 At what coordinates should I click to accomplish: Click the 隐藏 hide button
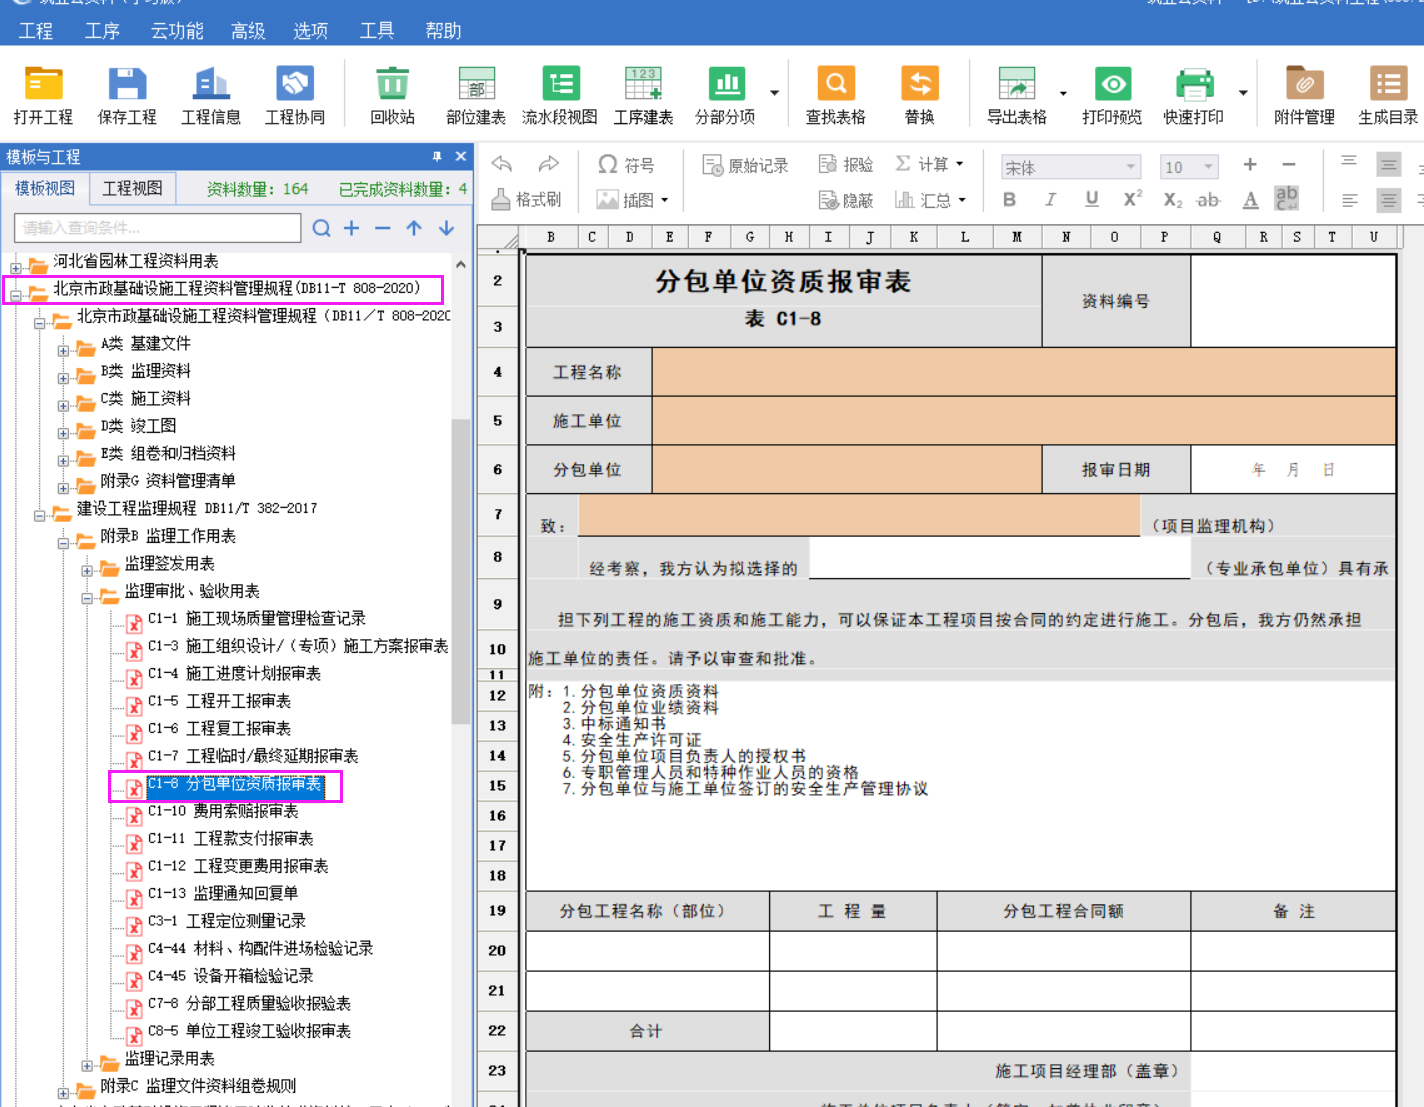[846, 201]
